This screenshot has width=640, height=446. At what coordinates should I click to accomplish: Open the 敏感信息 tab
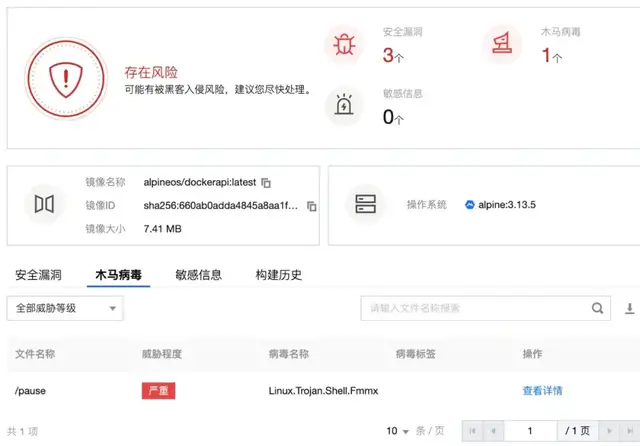click(x=198, y=275)
